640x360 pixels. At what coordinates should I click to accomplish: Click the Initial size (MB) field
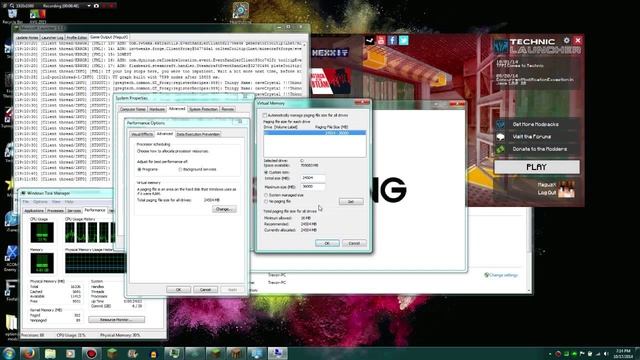click(313, 178)
